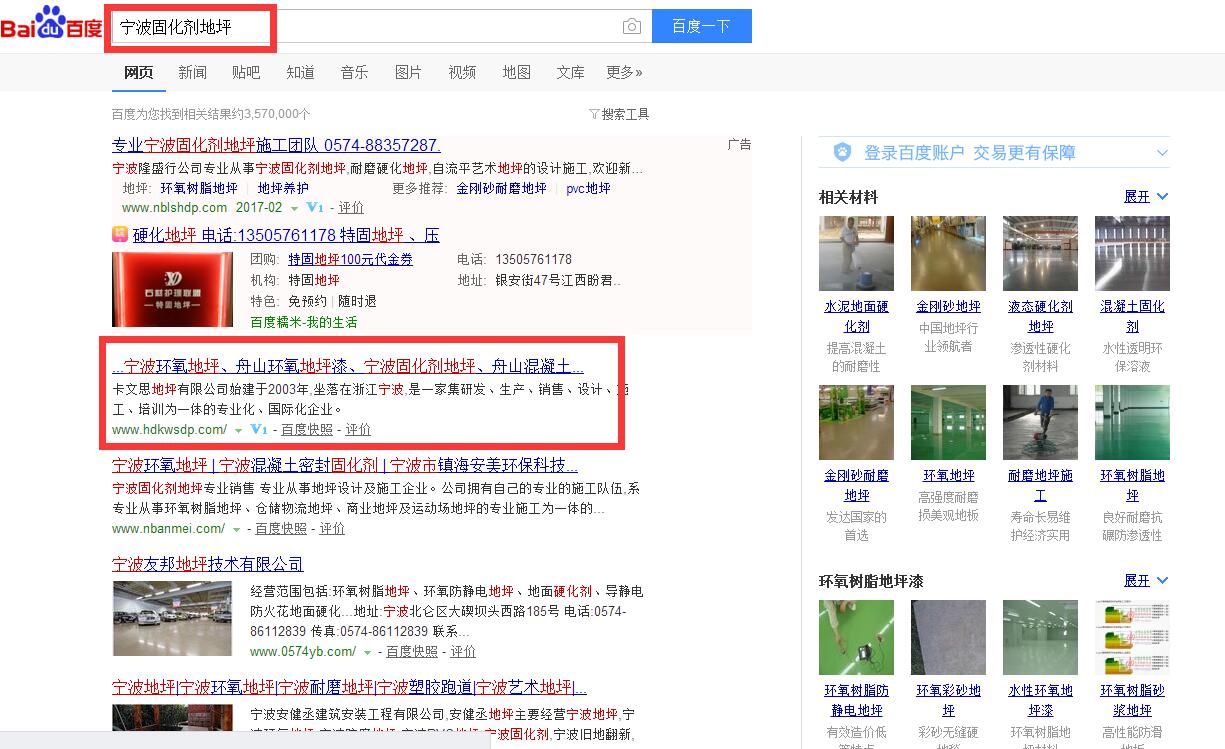Click the 水泥地面硬化剂 sidebar thumbnail

click(x=856, y=253)
